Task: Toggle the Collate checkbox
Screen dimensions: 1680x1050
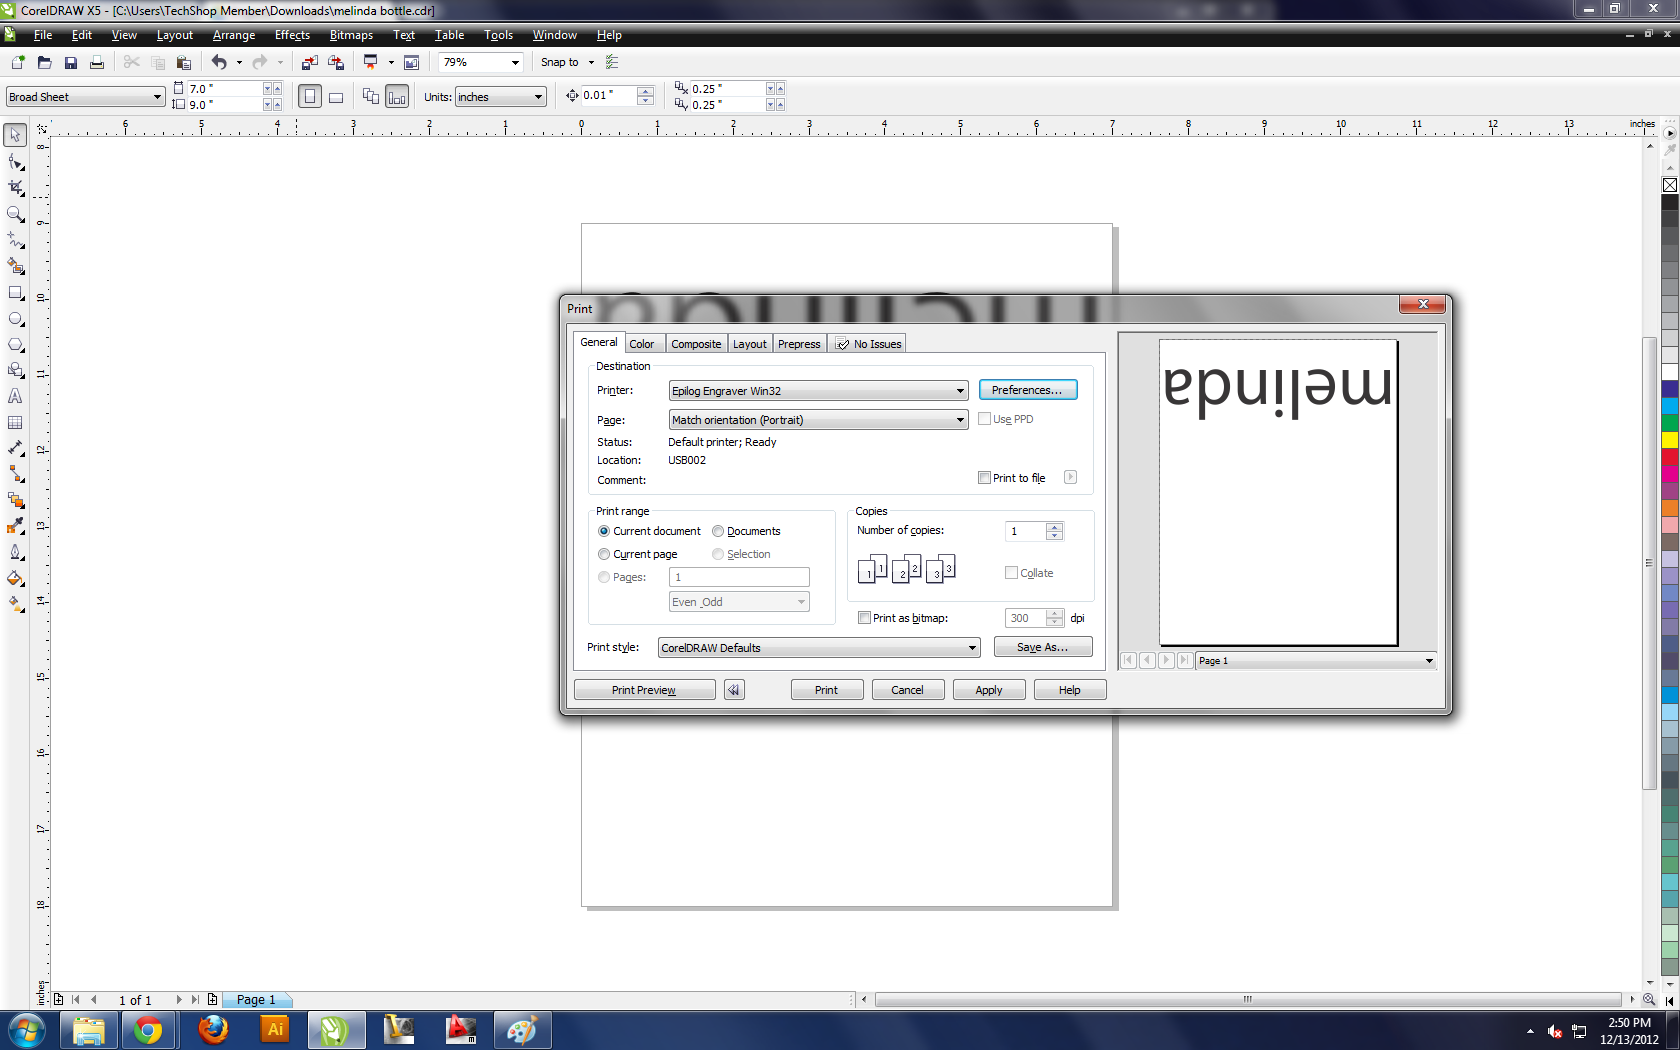Action: pyautogui.click(x=1011, y=573)
